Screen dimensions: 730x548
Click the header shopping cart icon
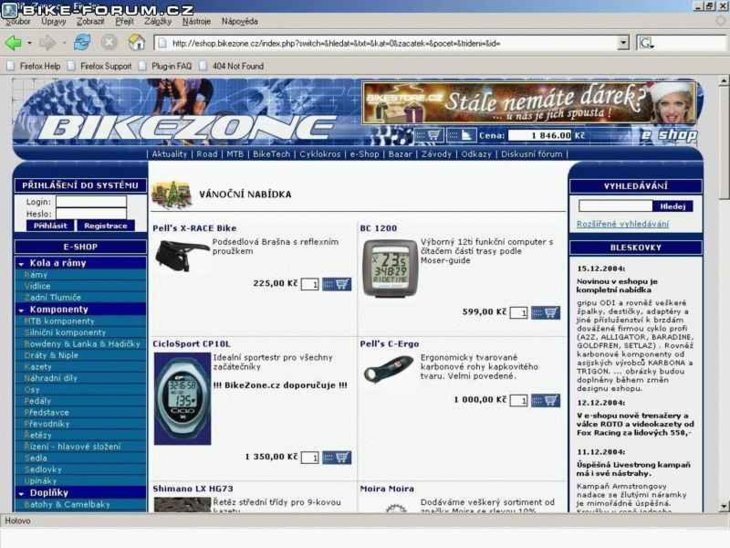[x=429, y=135]
